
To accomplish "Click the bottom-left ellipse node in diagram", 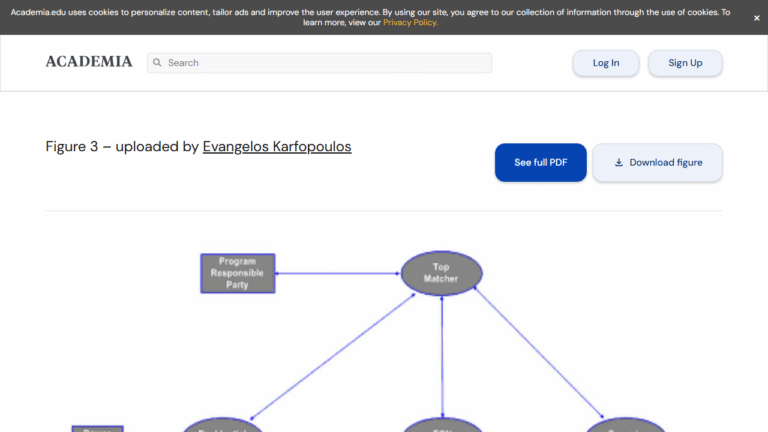I will click(x=222, y=426).
